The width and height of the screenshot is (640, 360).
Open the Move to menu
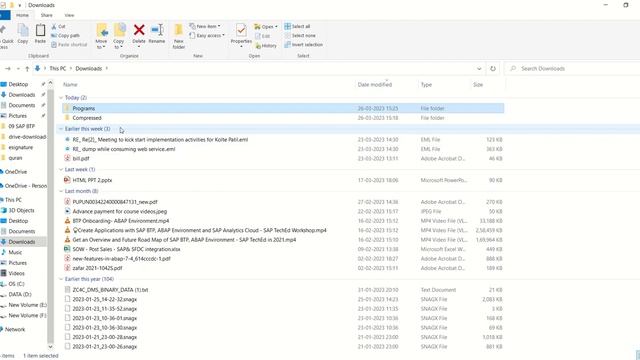click(101, 36)
